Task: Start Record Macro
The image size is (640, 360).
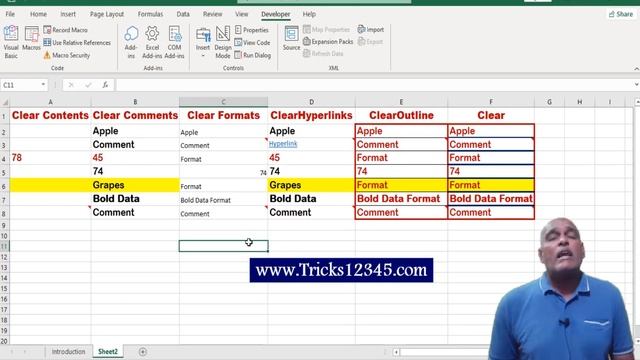Action: point(65,30)
